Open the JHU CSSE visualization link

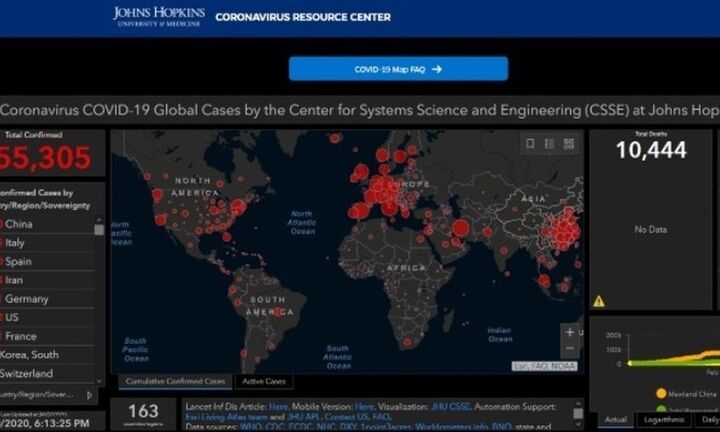pyautogui.click(x=450, y=407)
